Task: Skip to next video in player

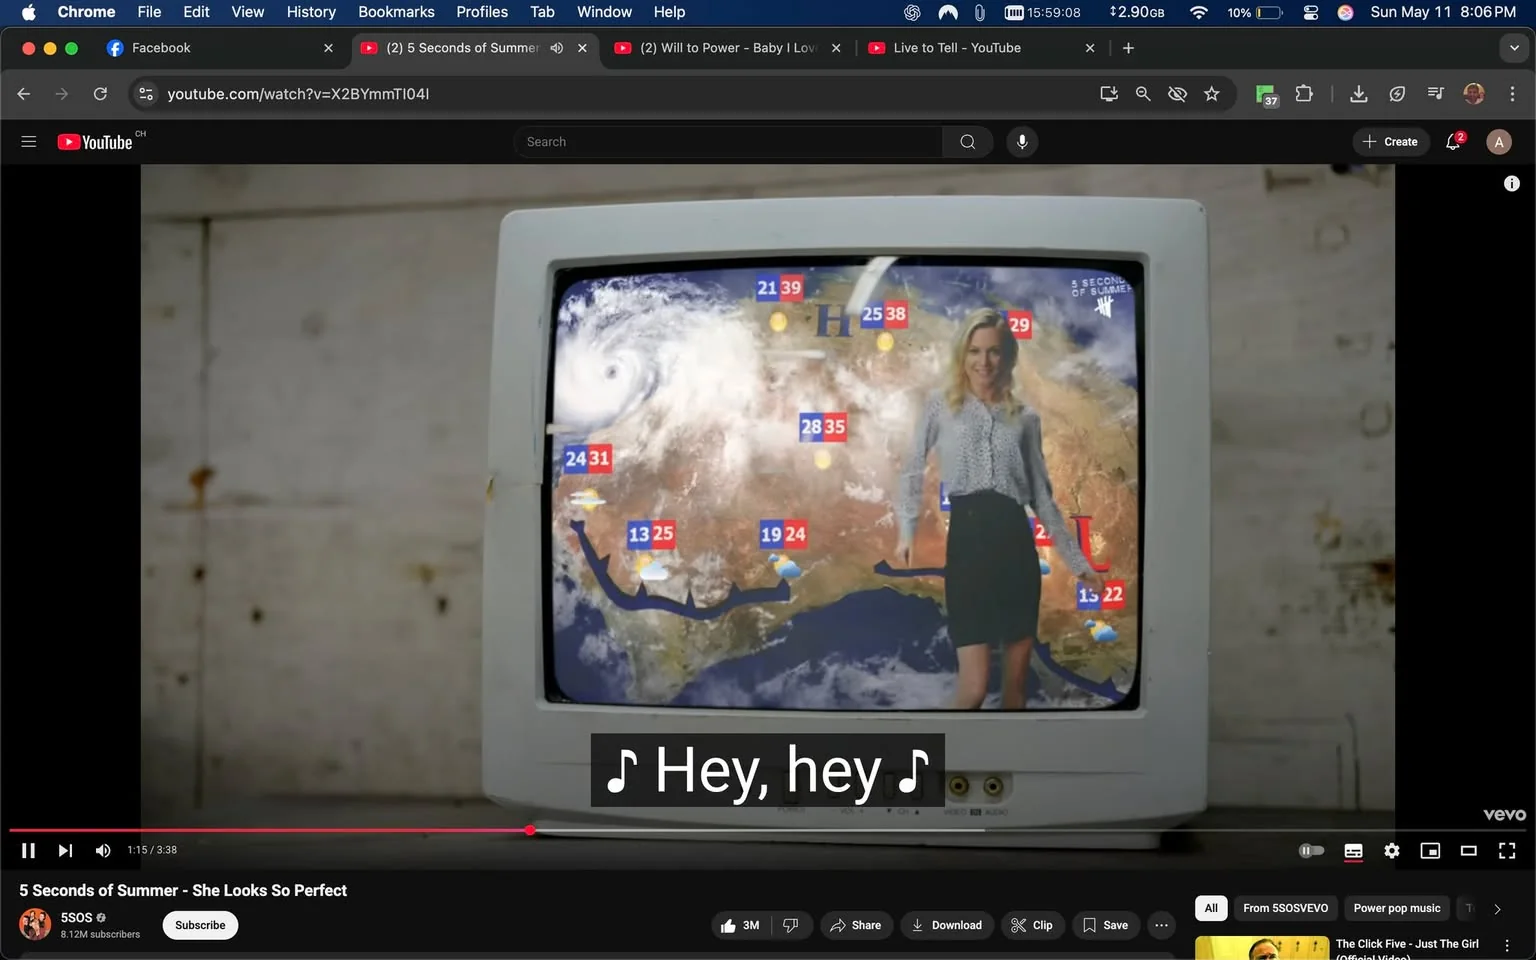Action: coord(65,850)
